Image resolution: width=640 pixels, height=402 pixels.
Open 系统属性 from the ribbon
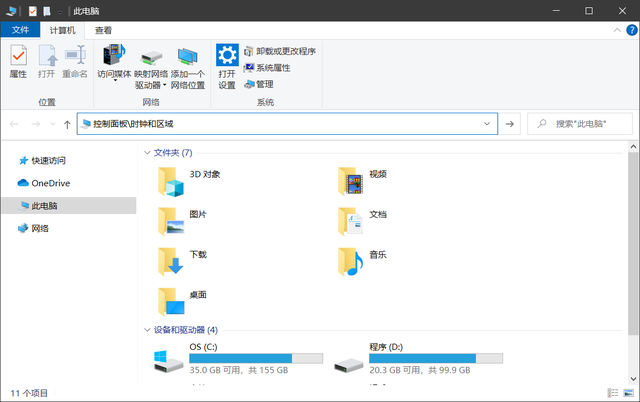click(266, 68)
